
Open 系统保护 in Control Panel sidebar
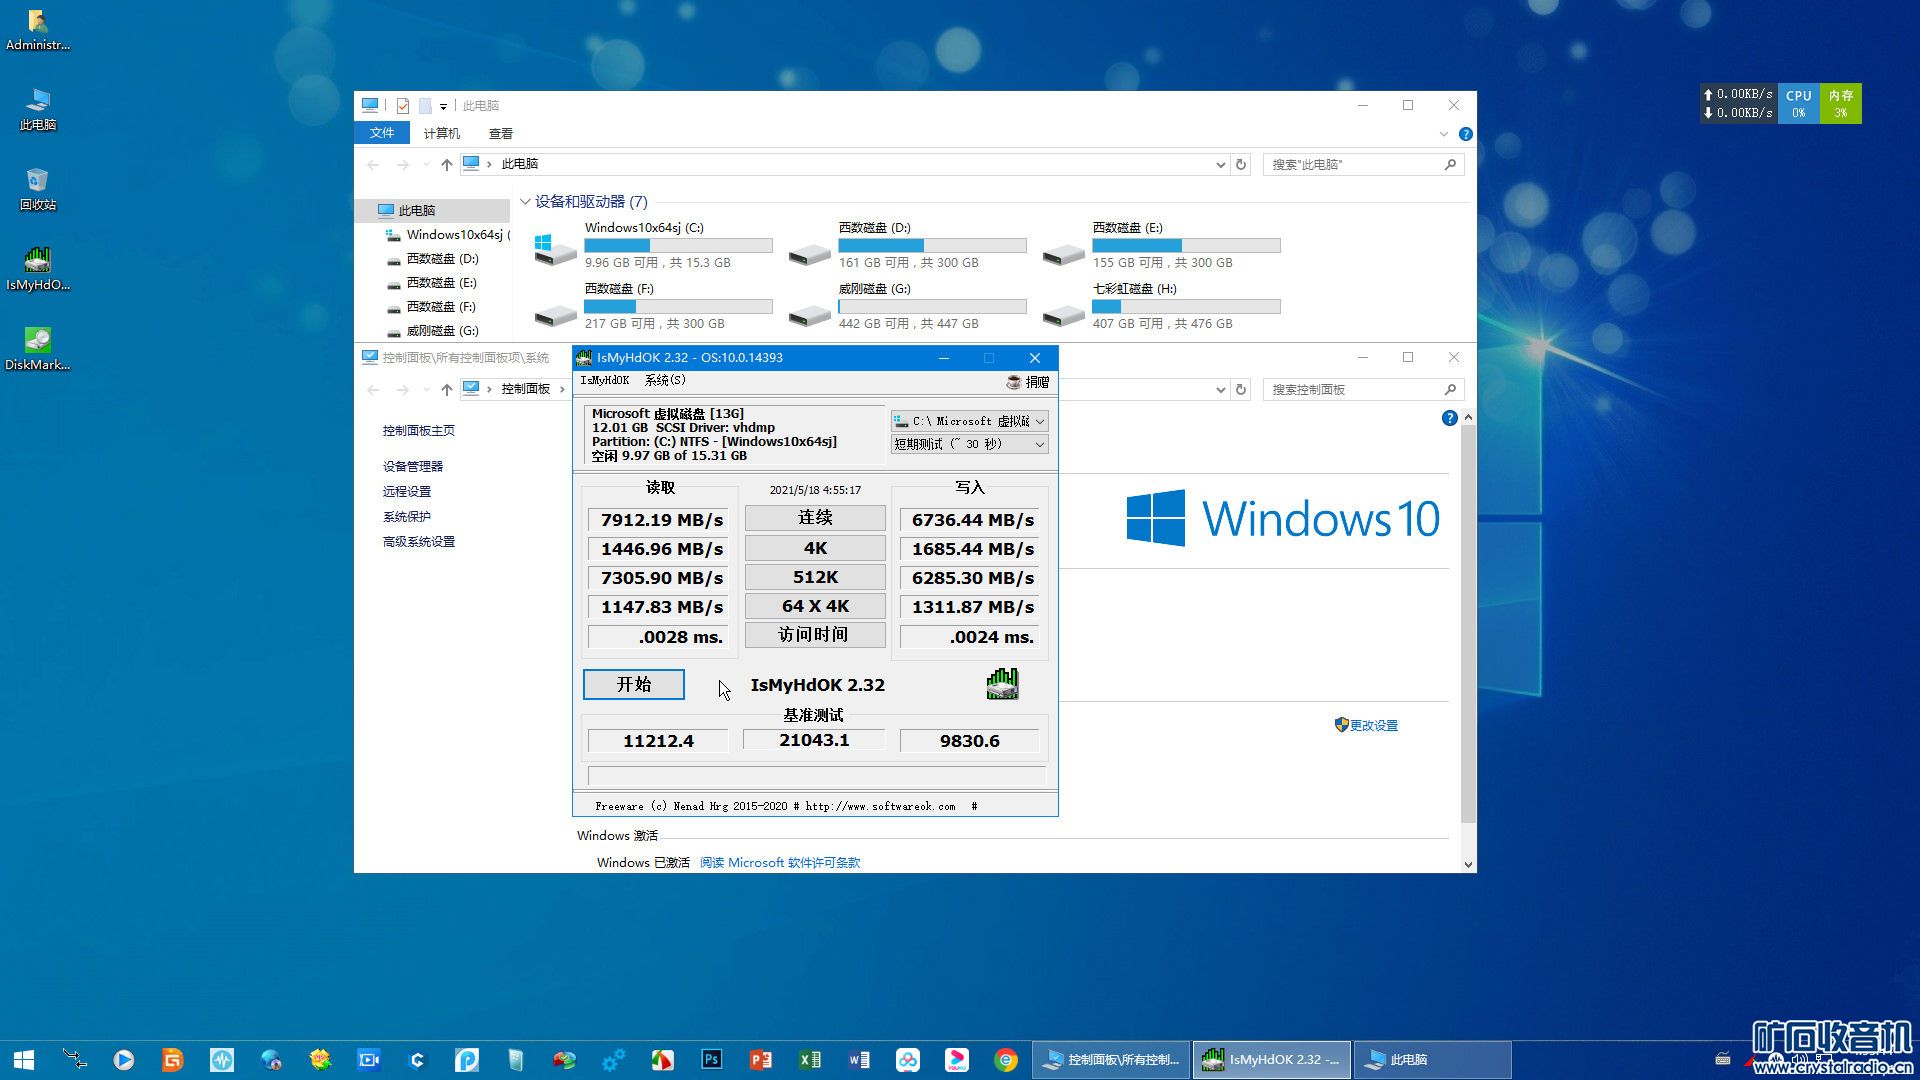tap(407, 516)
